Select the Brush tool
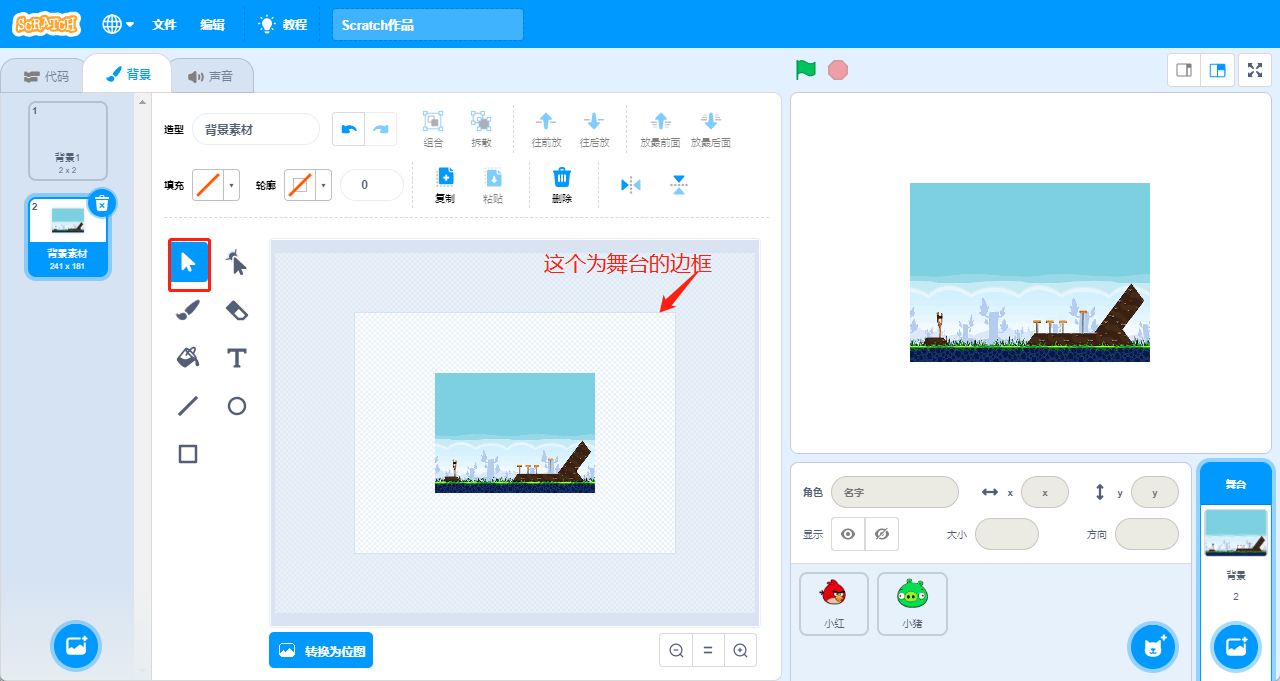Image resolution: width=1280 pixels, height=681 pixels. [188, 311]
